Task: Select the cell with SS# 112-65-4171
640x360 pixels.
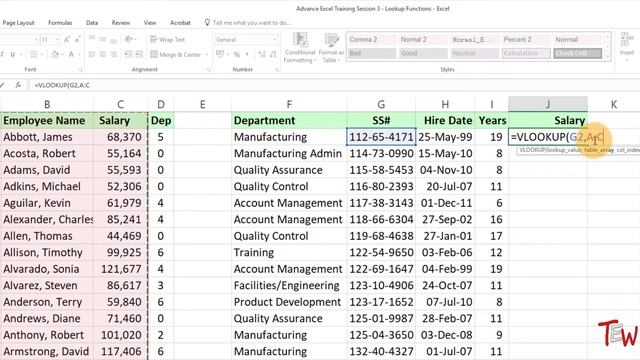Action: 381,137
